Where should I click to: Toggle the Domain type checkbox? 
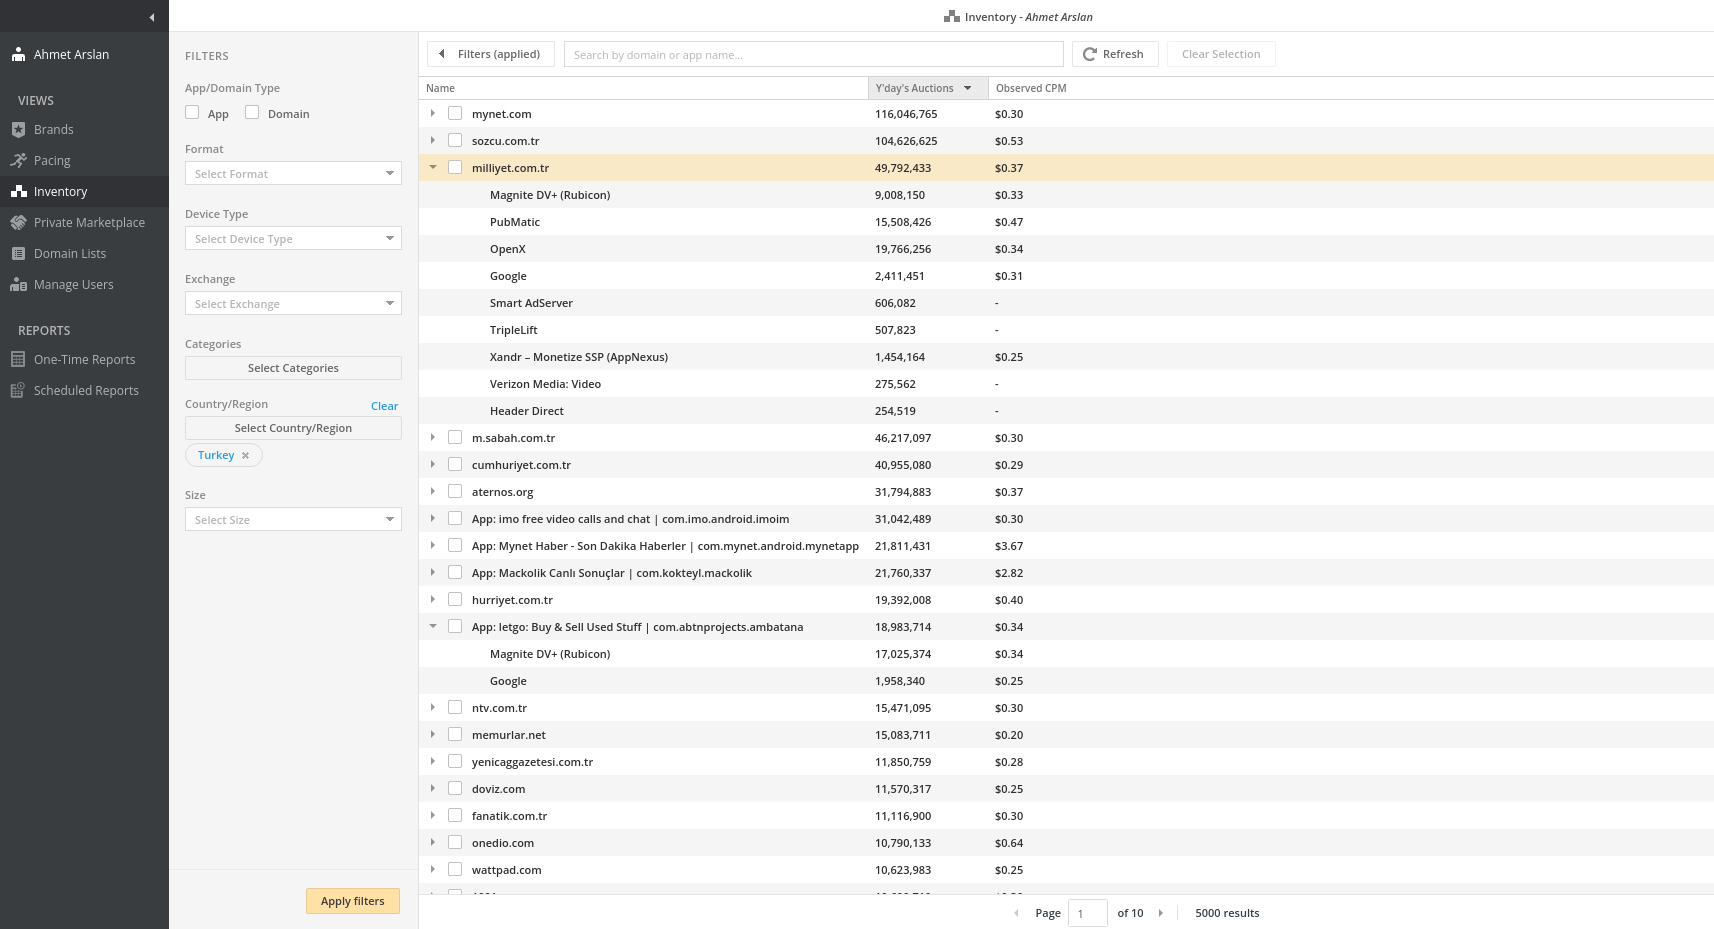[252, 112]
